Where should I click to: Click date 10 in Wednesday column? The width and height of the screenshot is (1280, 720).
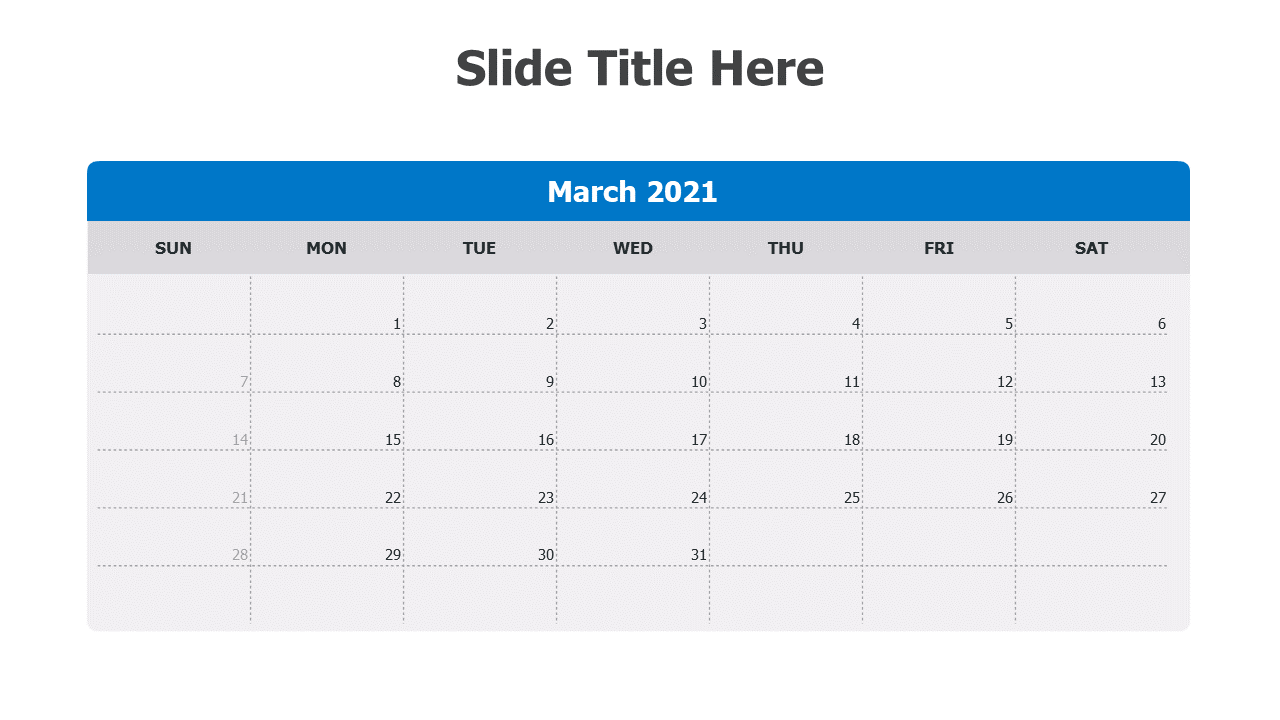click(699, 382)
